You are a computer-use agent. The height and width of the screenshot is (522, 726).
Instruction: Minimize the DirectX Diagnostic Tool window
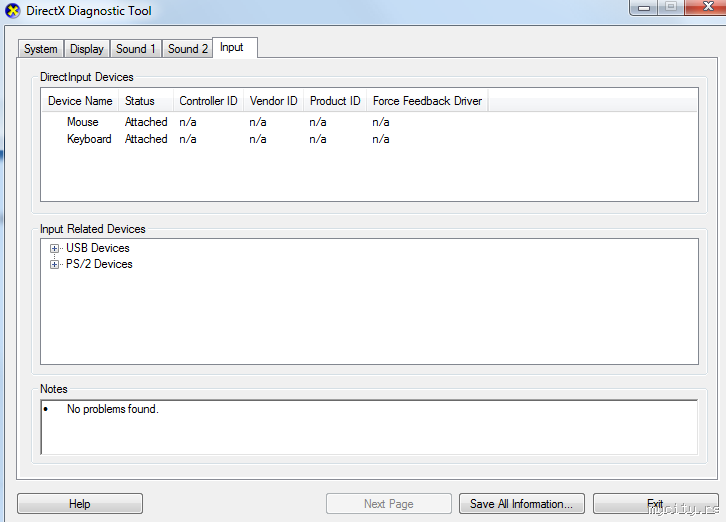coord(644,7)
